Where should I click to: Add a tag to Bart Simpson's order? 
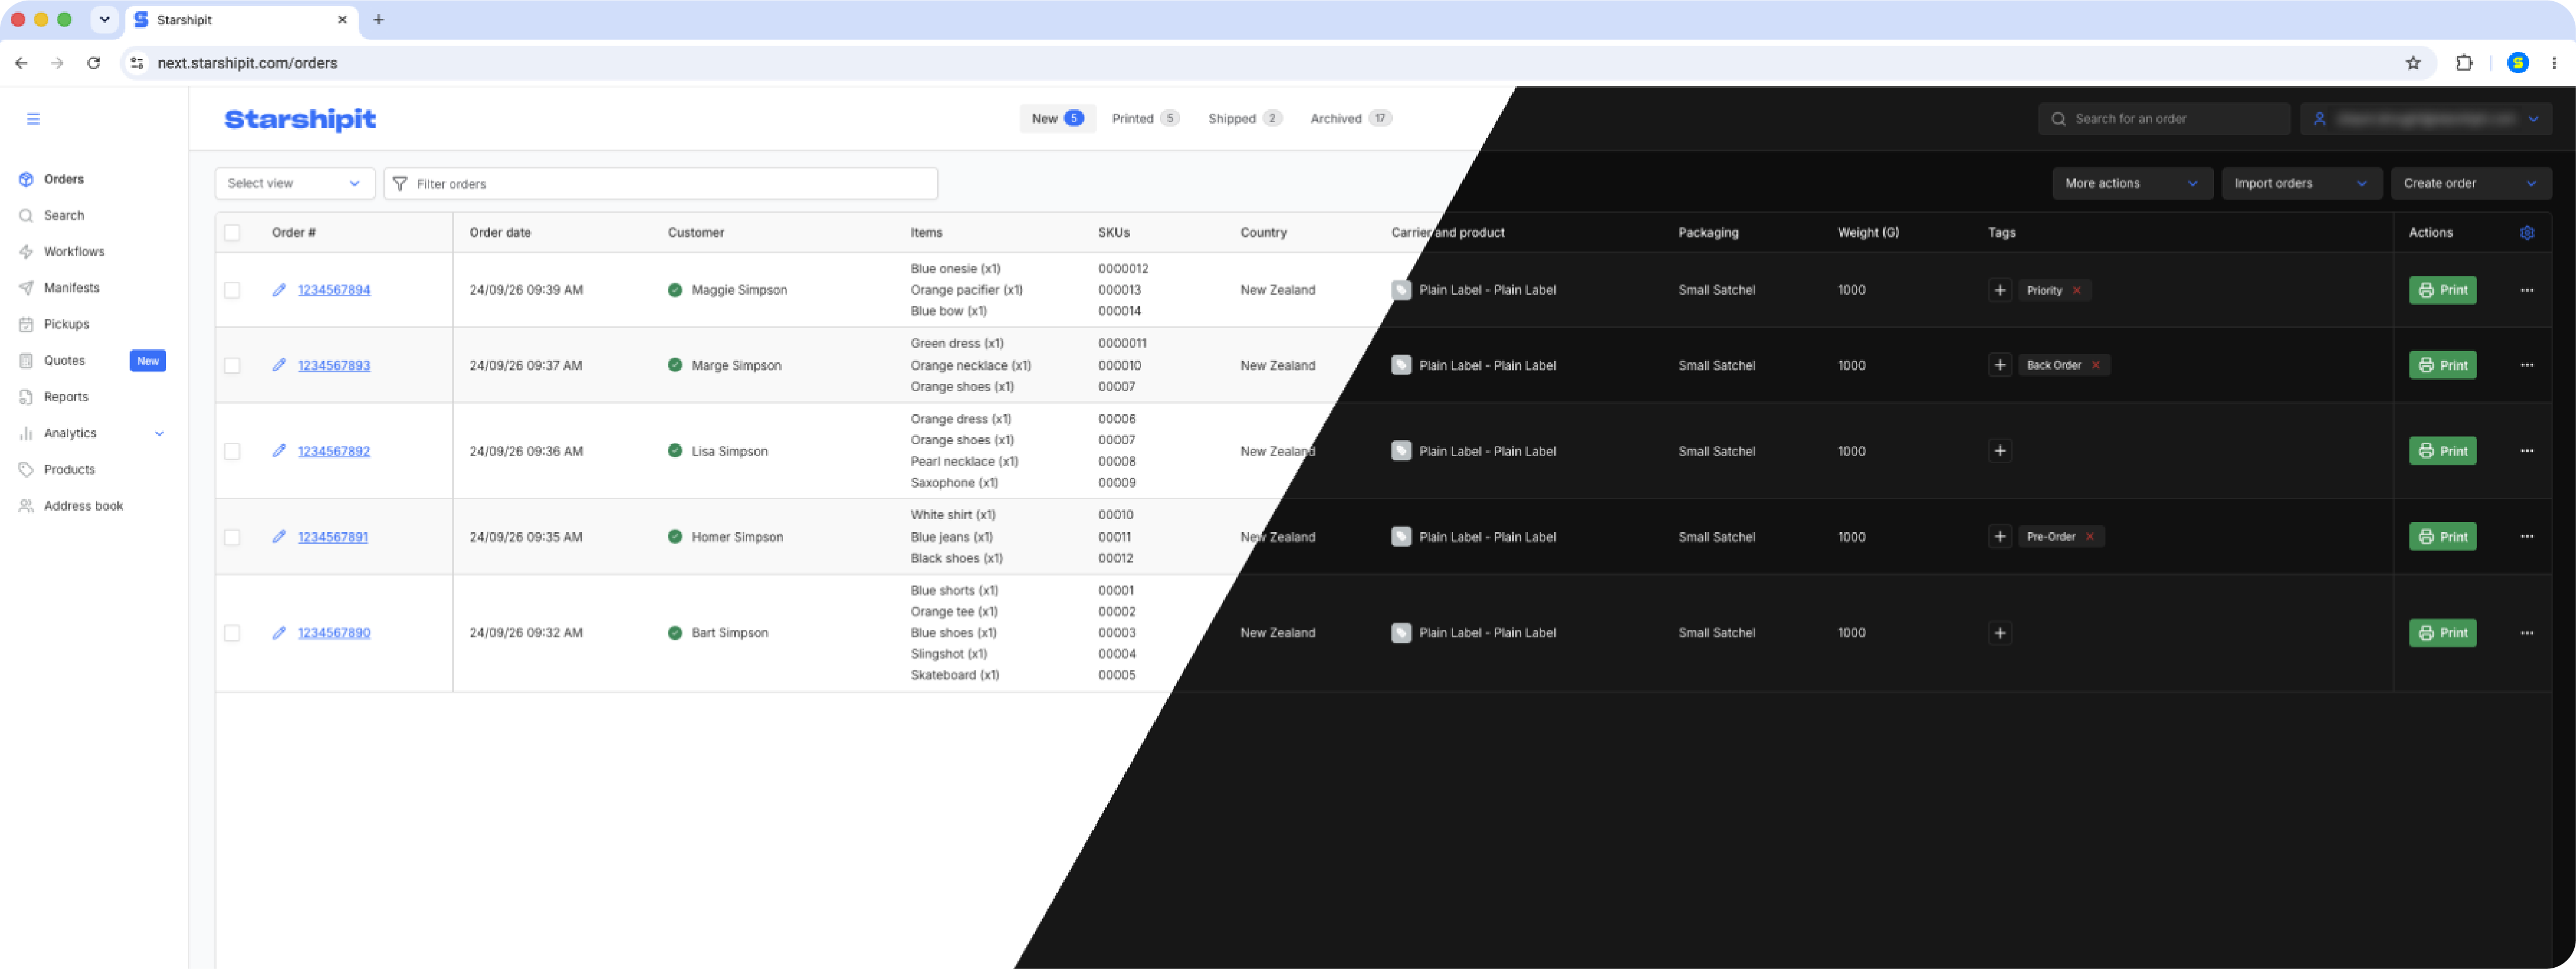pos(2000,633)
